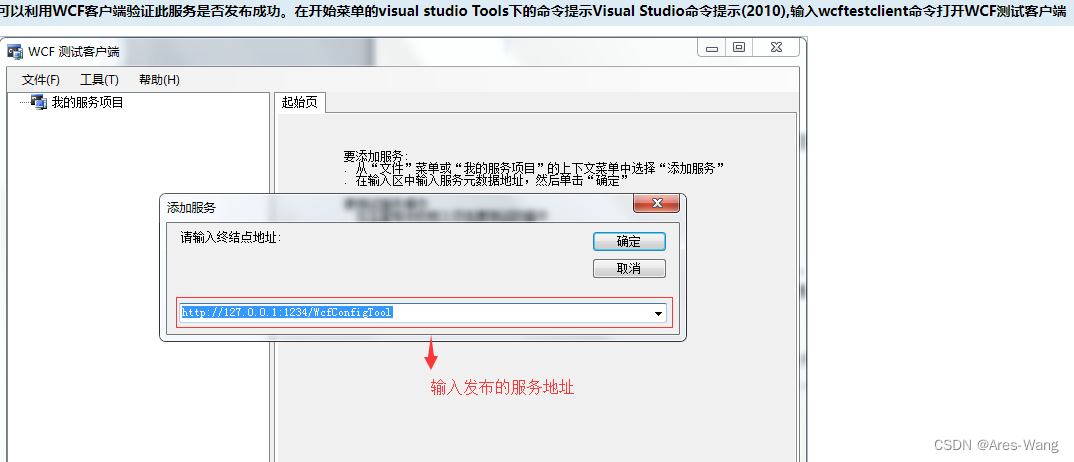Click the WCF 测试客户端 title bar app icon
The height and width of the screenshot is (462, 1074).
click(x=15, y=52)
